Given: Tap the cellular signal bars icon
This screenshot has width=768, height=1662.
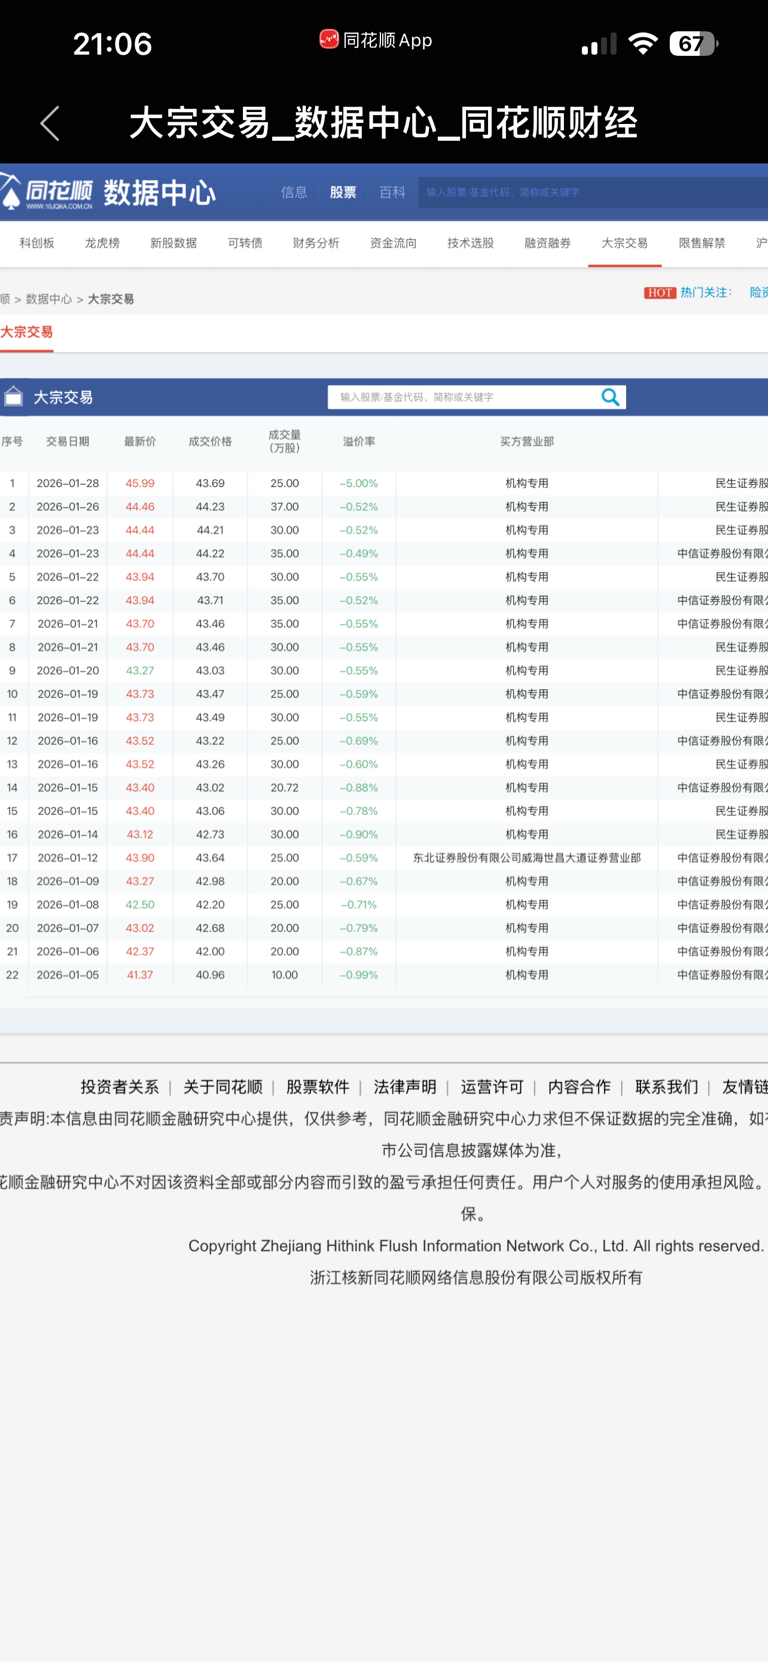Looking at the screenshot, I should coord(599,44).
